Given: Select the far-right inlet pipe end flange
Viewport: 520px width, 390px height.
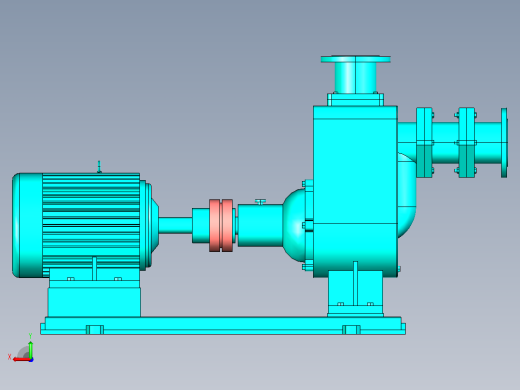Looking at the screenshot, I should 504,143.
